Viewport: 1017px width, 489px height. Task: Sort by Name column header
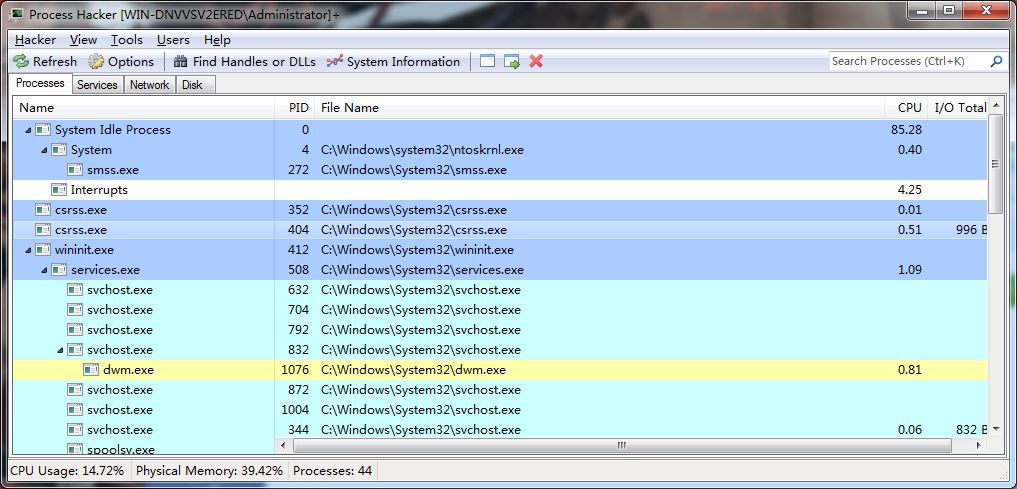[143, 108]
